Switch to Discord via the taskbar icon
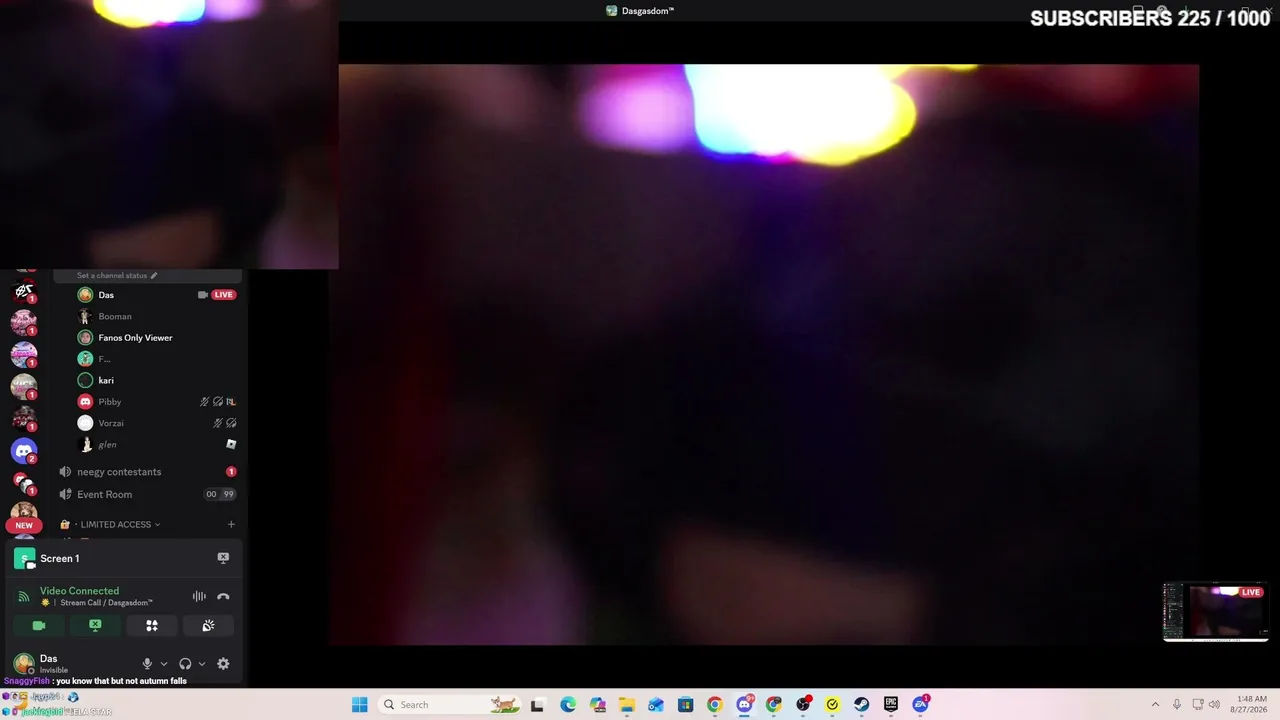The image size is (1280, 720). pyautogui.click(x=744, y=705)
